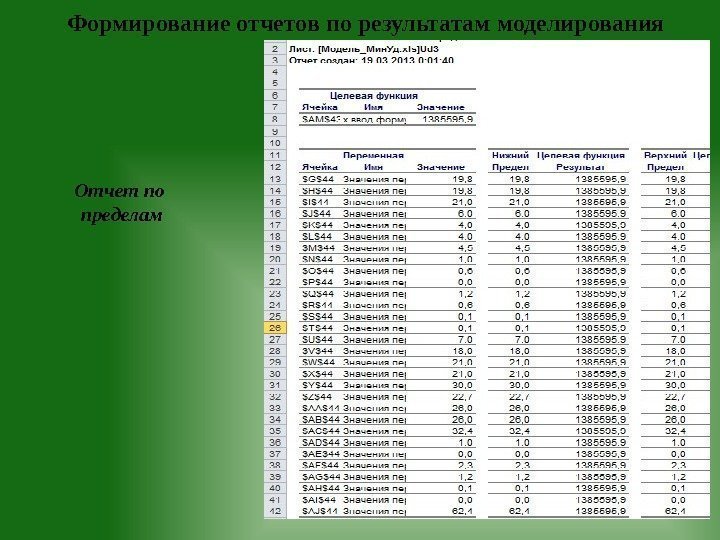The width and height of the screenshot is (720, 540).
Task: Click the 'Отчет создан' date line in row 3
Action: [371, 60]
